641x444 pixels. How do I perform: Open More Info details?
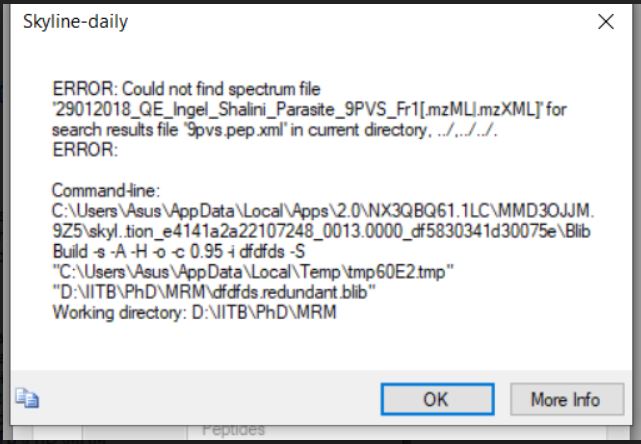pyautogui.click(x=565, y=399)
